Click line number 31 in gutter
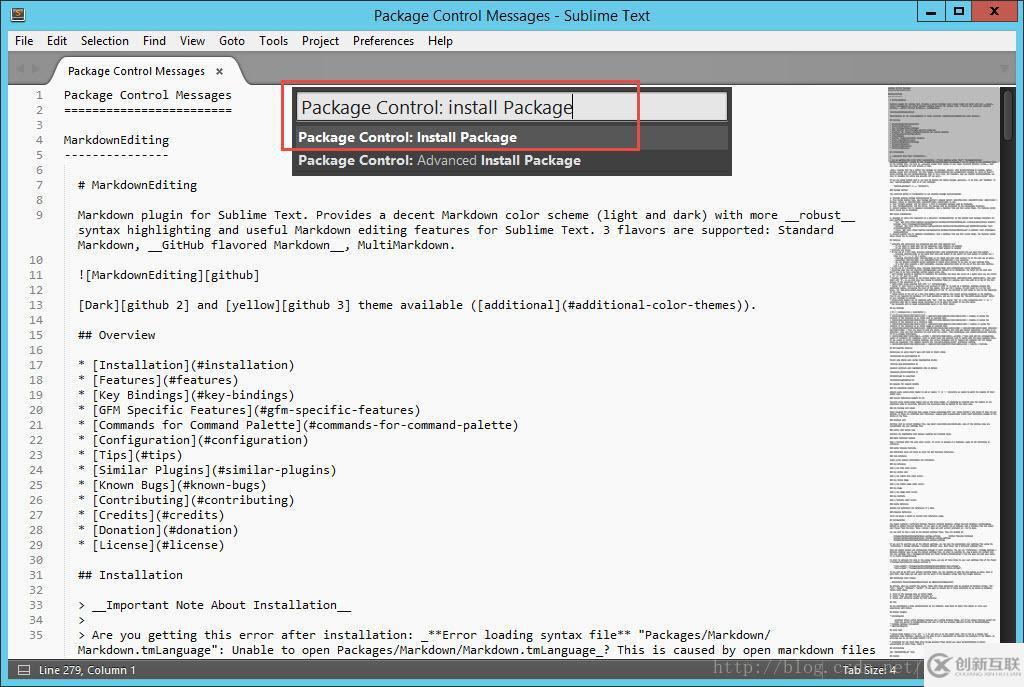 35,575
